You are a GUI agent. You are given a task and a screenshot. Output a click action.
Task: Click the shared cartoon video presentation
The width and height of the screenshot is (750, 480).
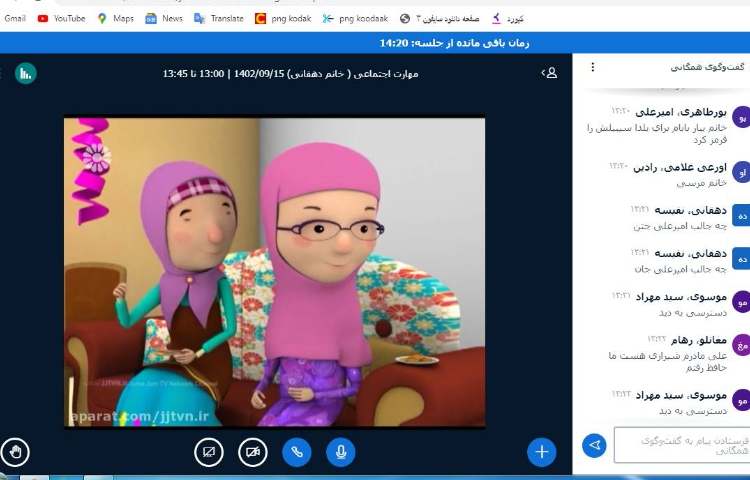(x=275, y=272)
